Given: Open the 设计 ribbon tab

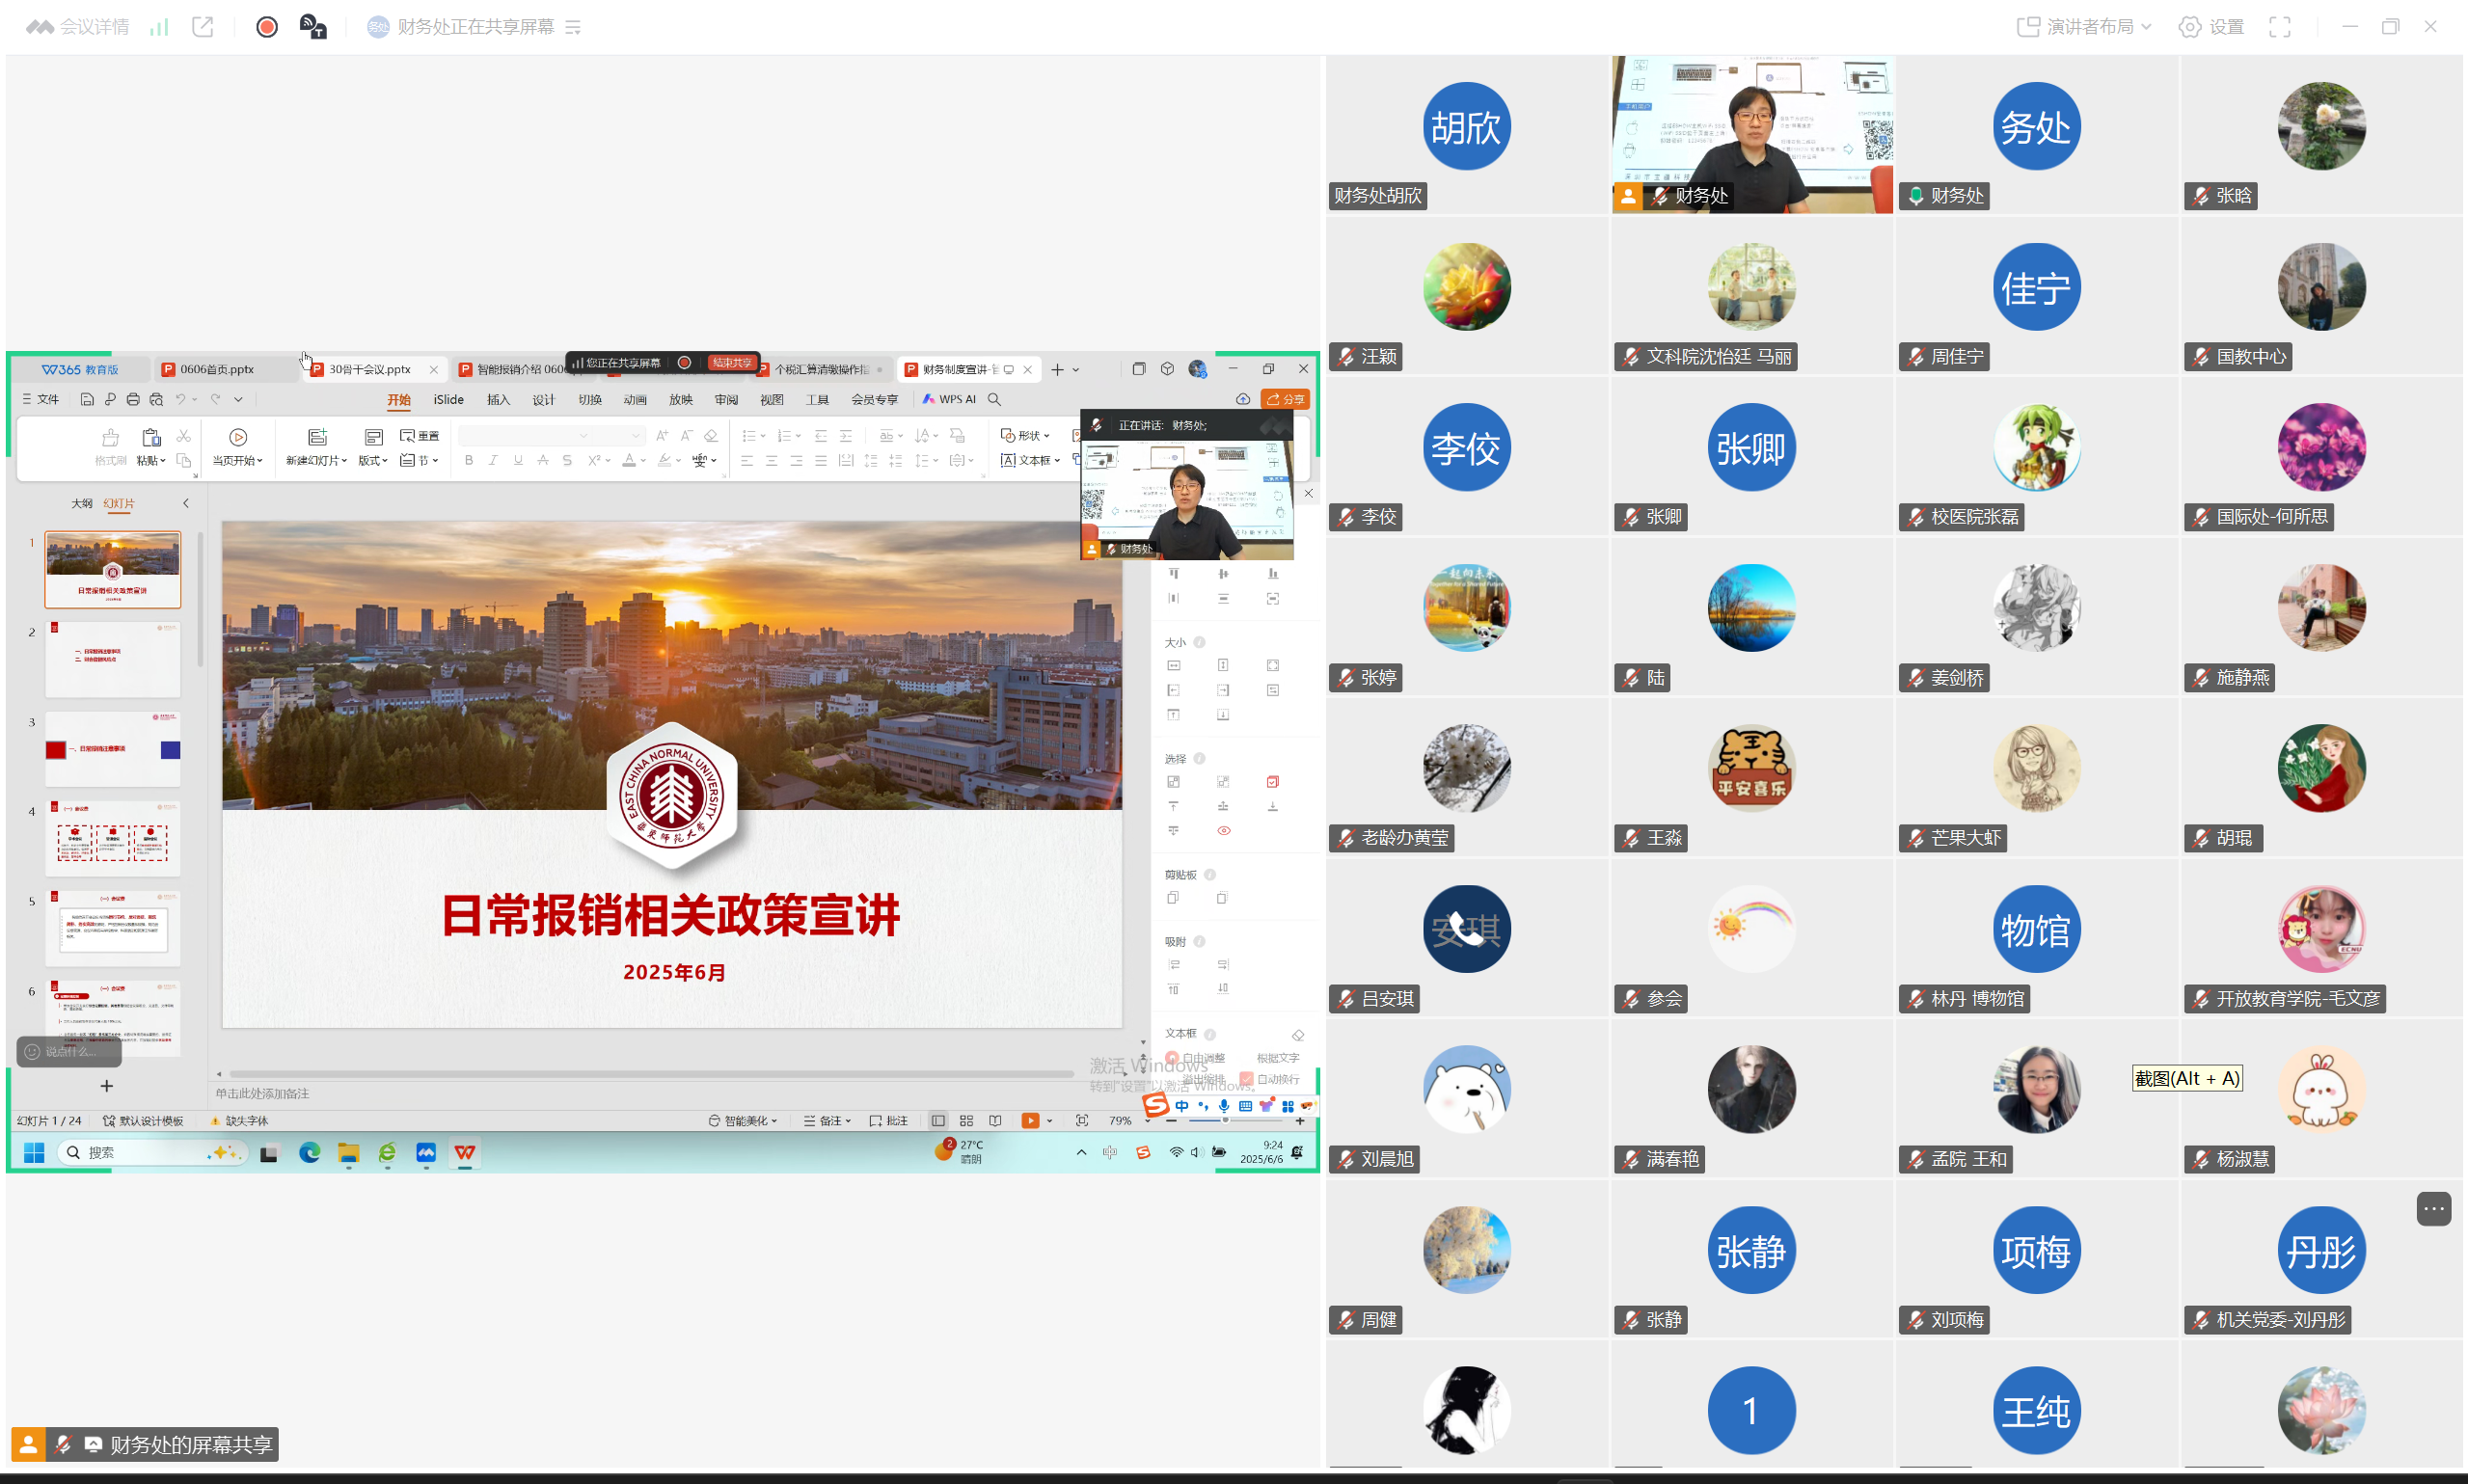Looking at the screenshot, I should tap(543, 400).
